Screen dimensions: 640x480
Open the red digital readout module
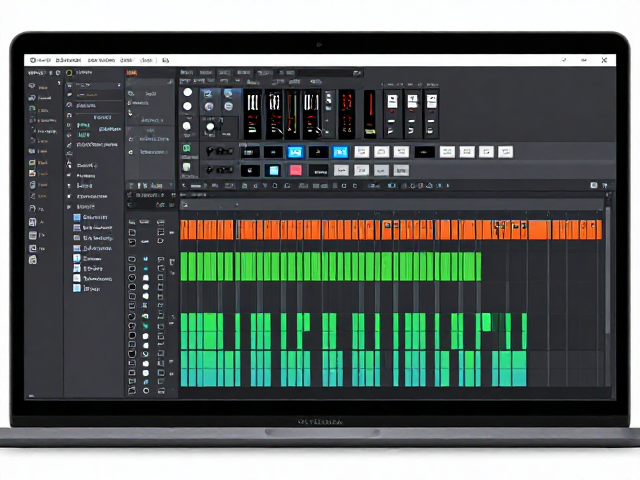pos(346,114)
